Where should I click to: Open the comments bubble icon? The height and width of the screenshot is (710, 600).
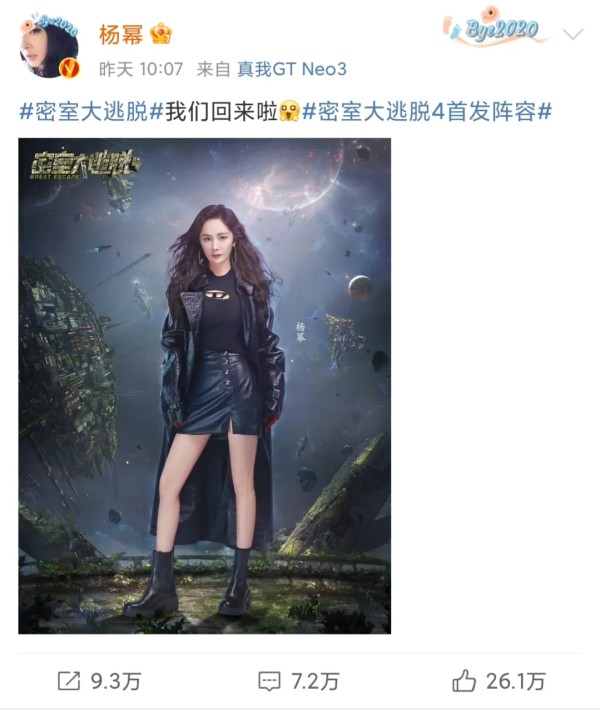point(269,681)
